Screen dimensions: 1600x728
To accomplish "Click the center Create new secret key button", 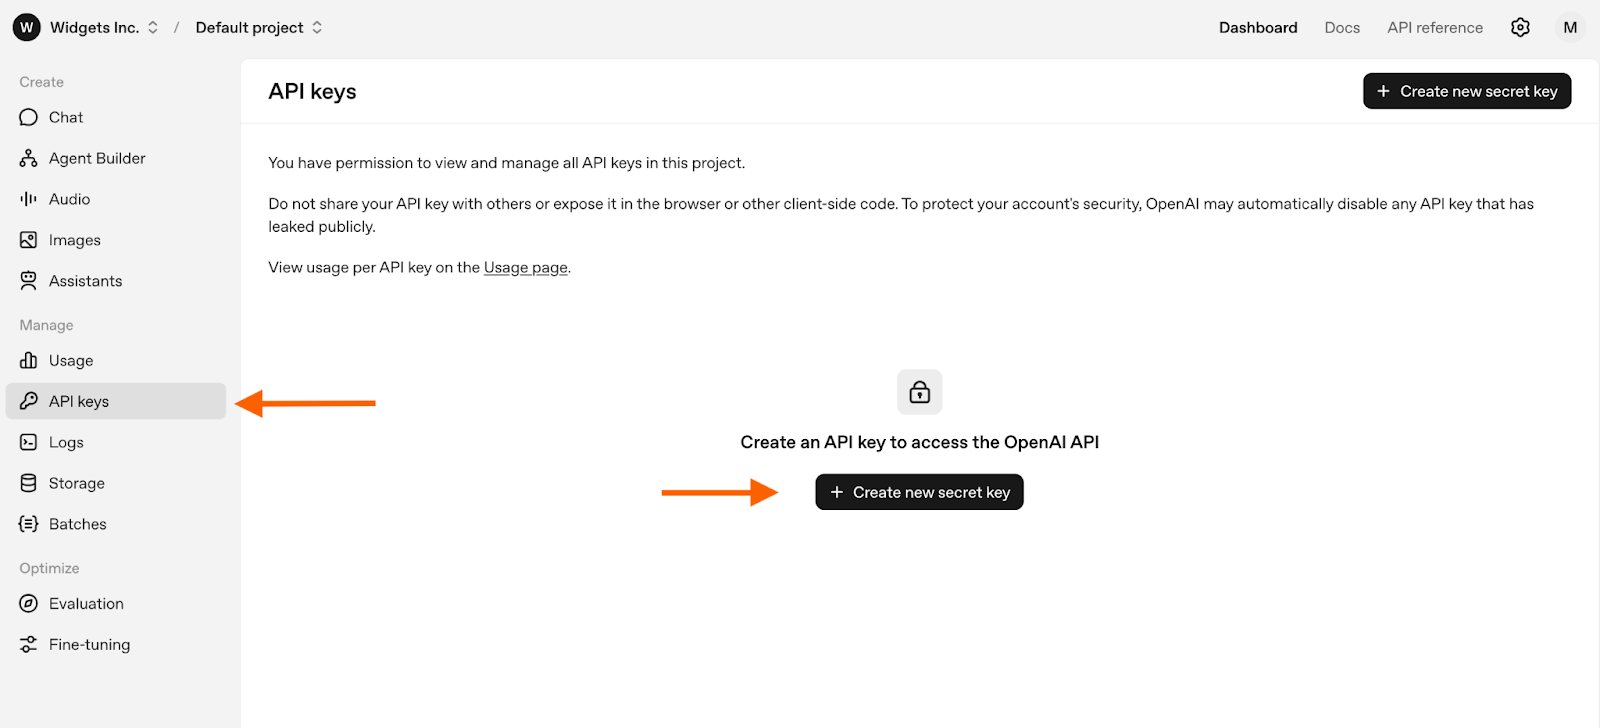I will (920, 492).
